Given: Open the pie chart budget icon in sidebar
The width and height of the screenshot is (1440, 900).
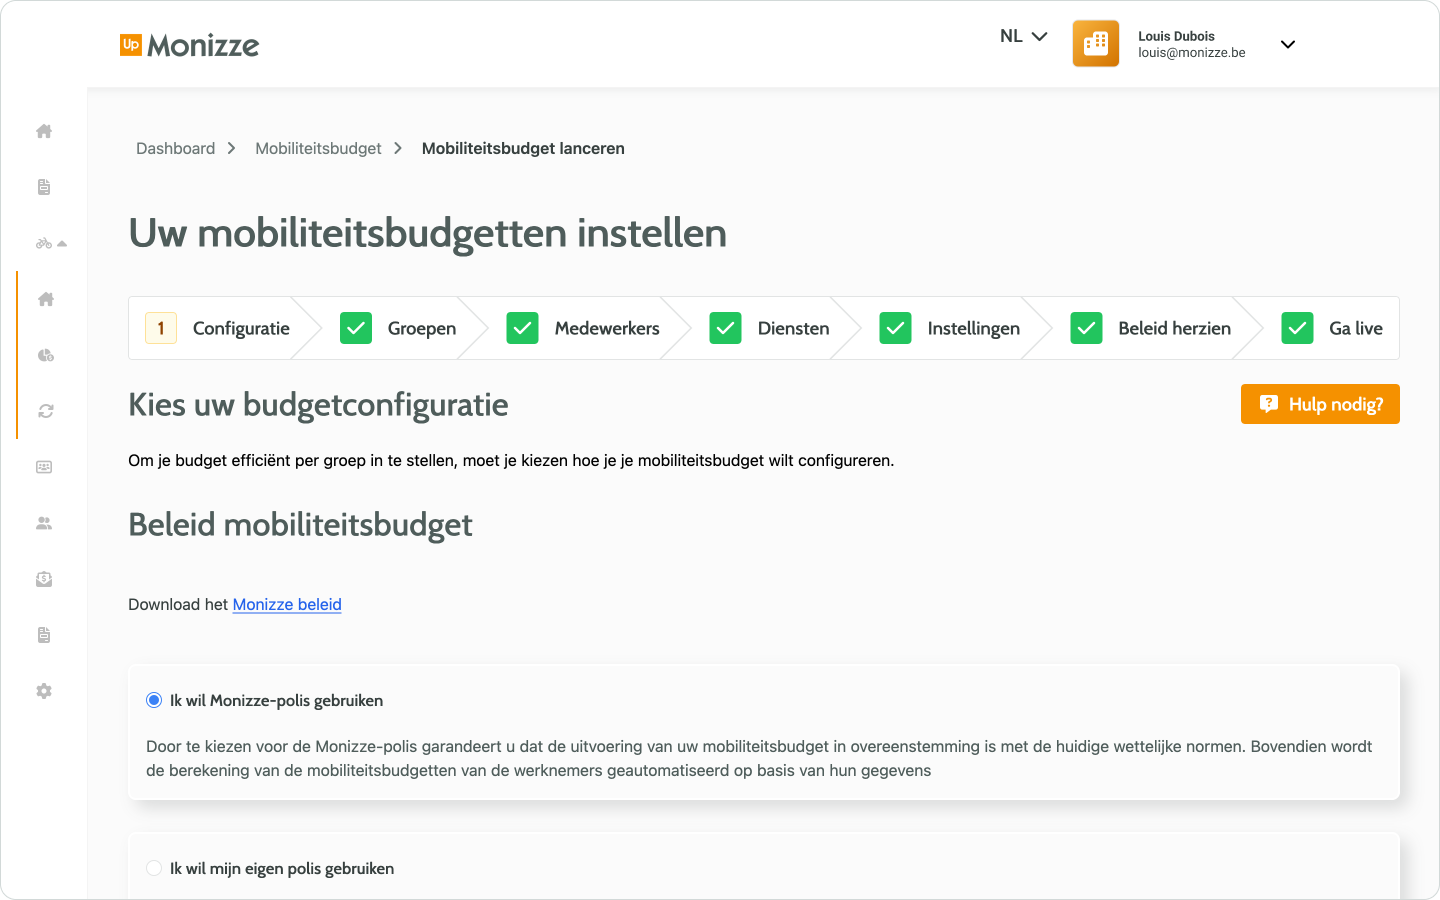Looking at the screenshot, I should coord(45,355).
